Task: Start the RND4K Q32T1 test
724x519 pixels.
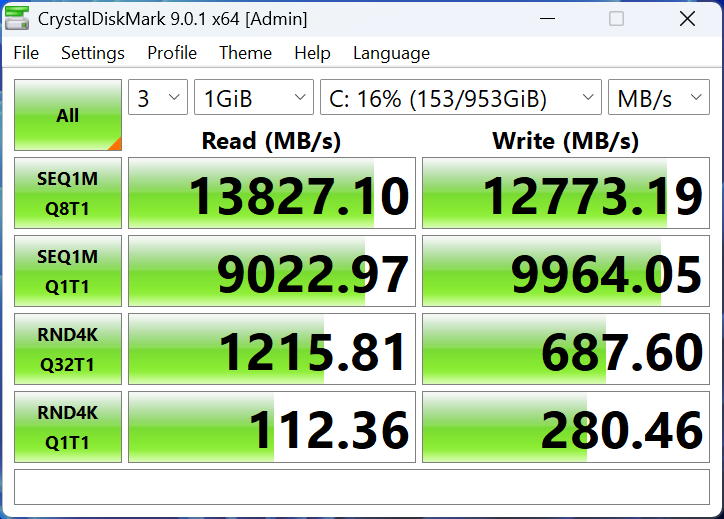Action: 68,349
